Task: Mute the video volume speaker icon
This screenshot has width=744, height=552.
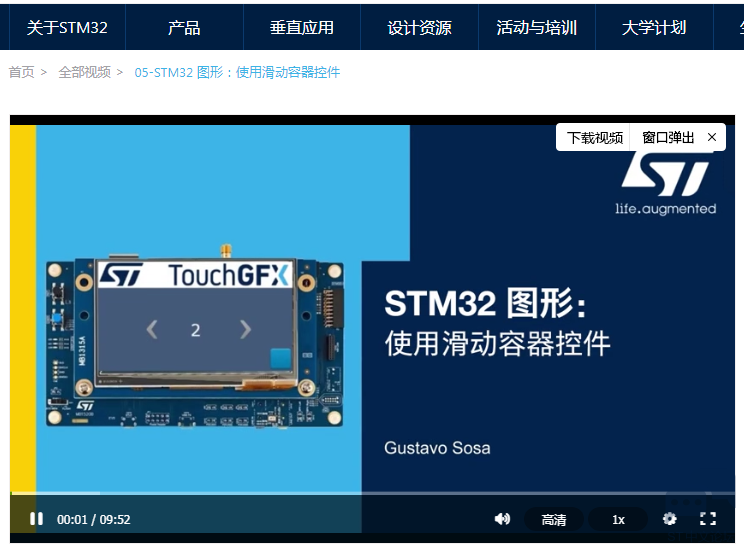Action: 502,519
